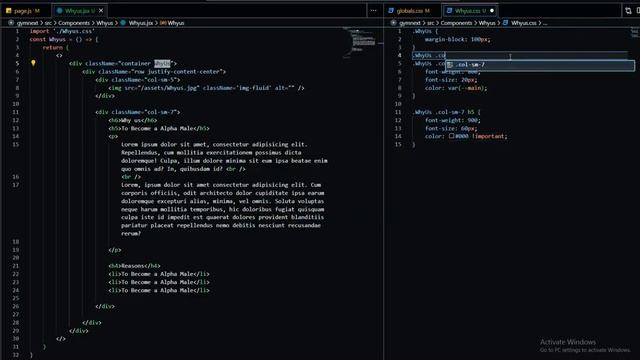Click the React file icon in left breadcrumb
This screenshot has width=640, height=360.
click(x=123, y=23)
